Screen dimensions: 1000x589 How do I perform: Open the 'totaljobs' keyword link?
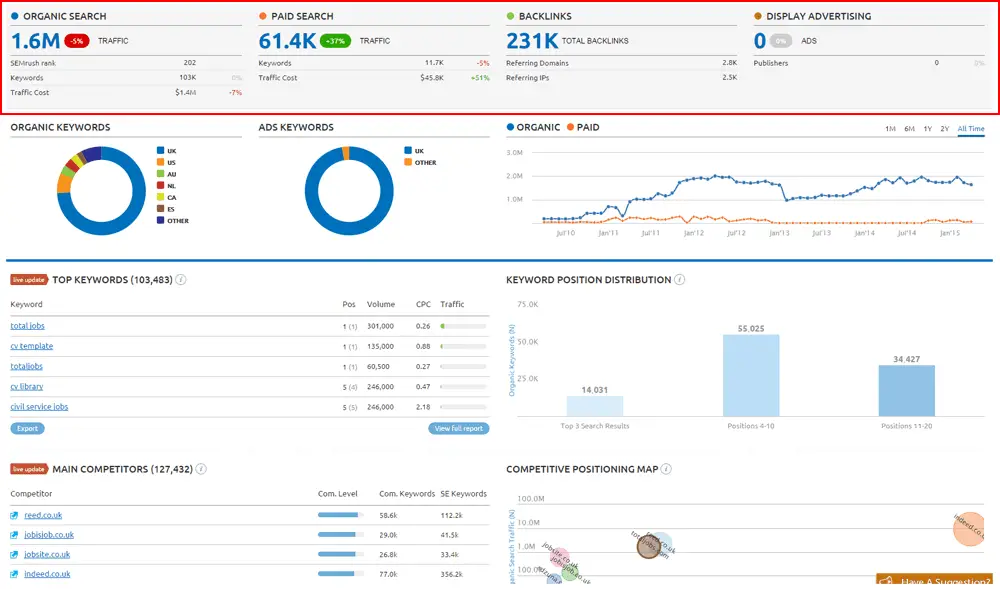(x=27, y=367)
